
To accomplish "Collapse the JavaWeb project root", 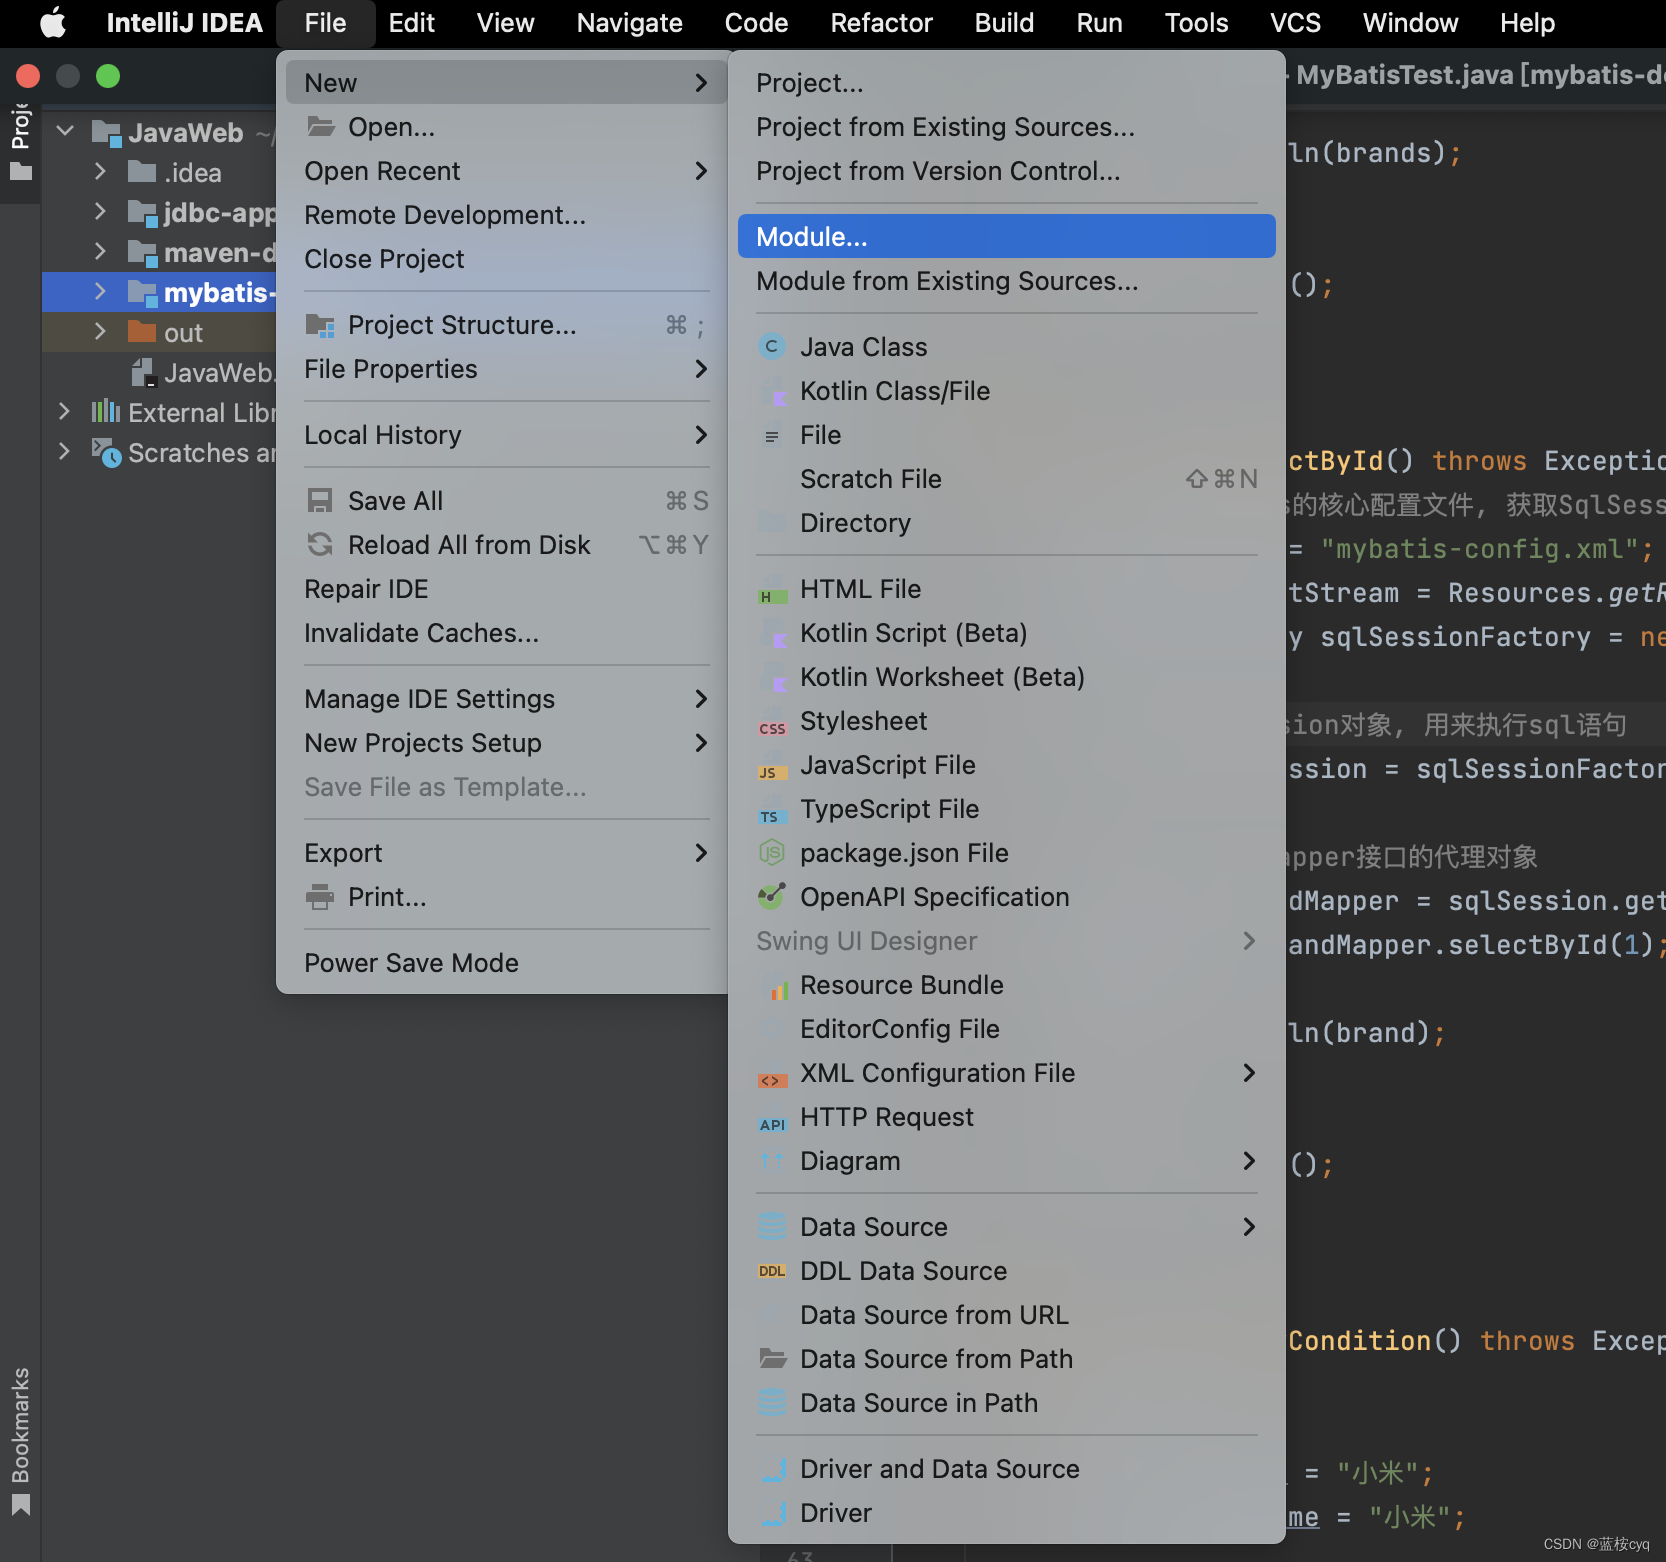I will 66,131.
